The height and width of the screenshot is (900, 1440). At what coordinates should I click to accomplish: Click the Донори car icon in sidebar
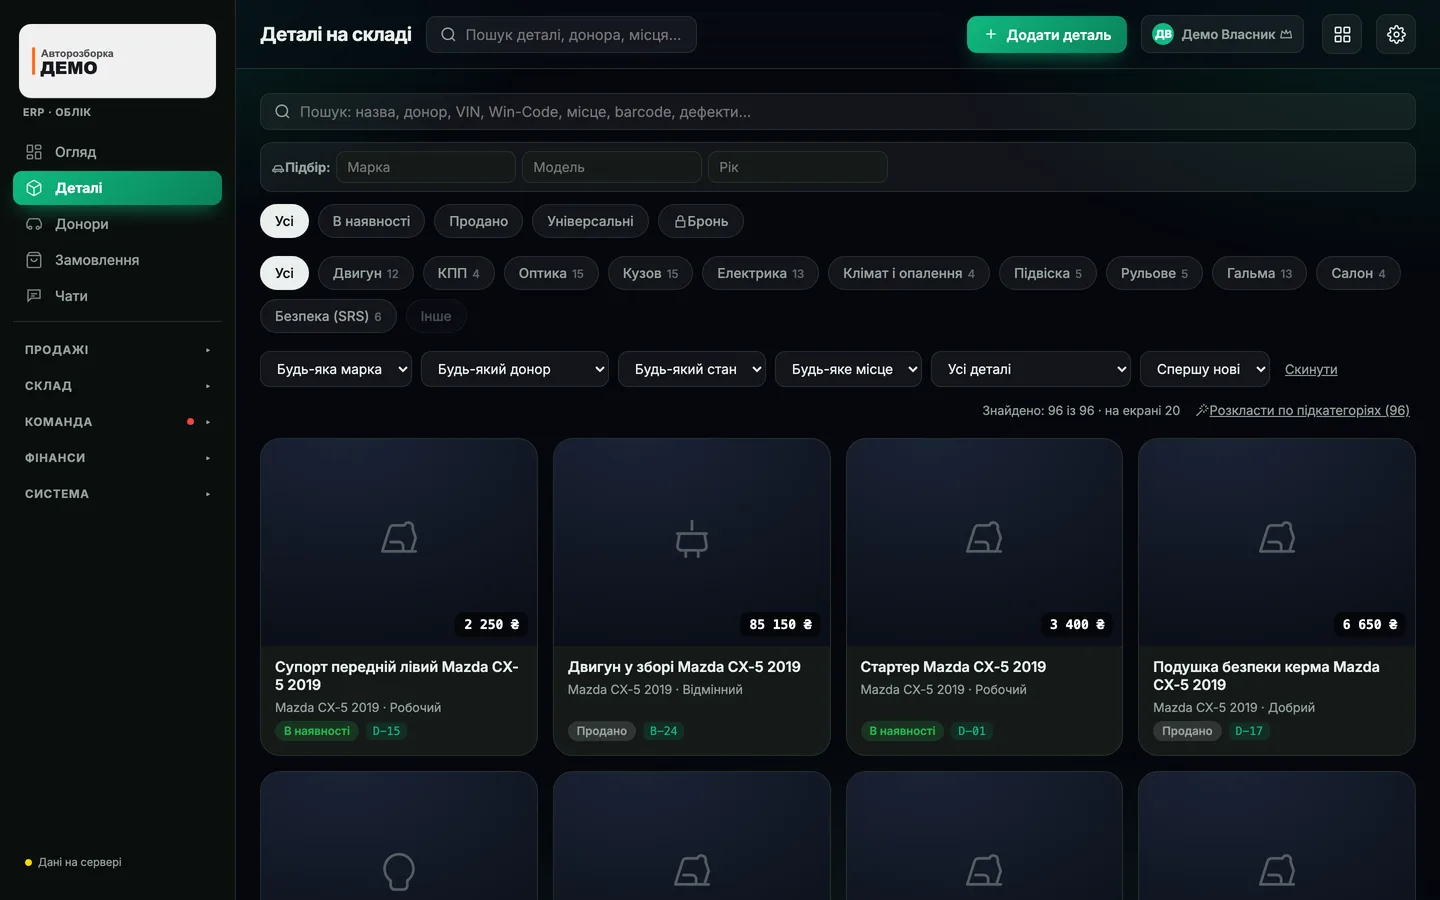point(34,224)
